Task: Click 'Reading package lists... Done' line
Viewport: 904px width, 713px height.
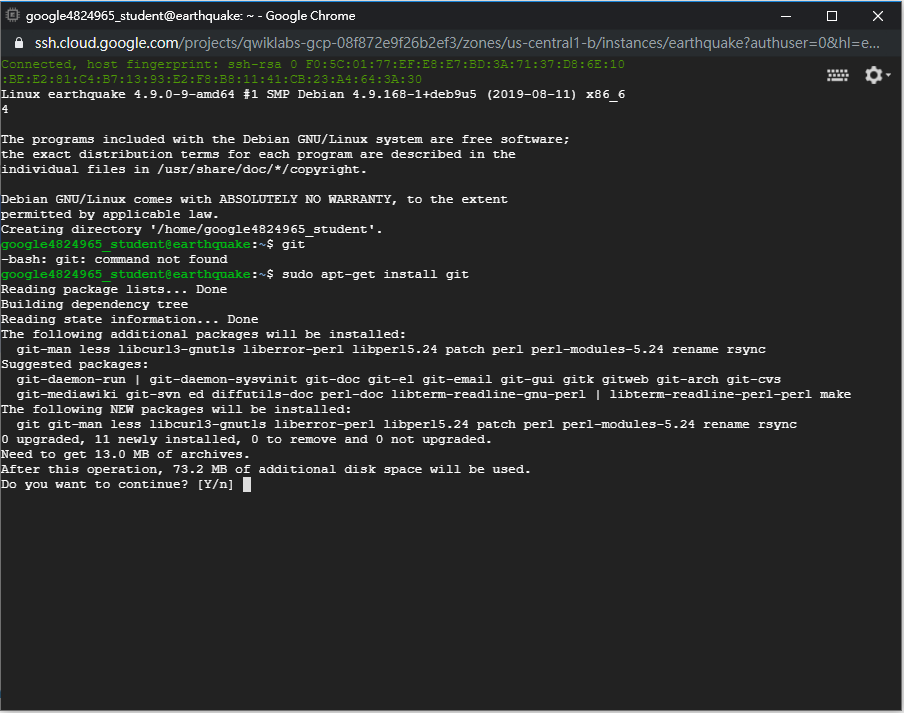Action: (114, 289)
